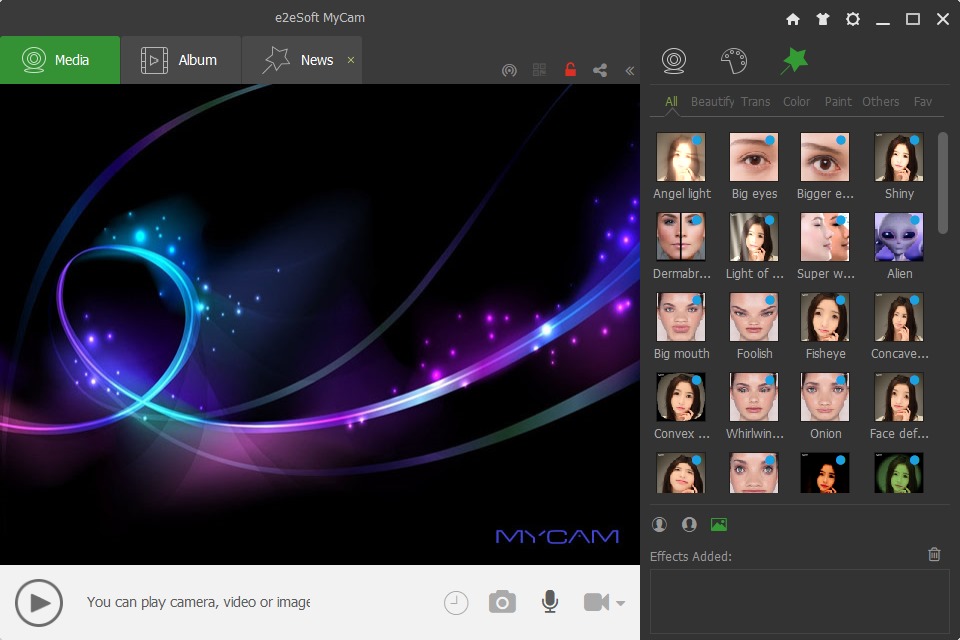The width and height of the screenshot is (960, 640).
Task: Click the snapshot camera icon
Action: [502, 602]
